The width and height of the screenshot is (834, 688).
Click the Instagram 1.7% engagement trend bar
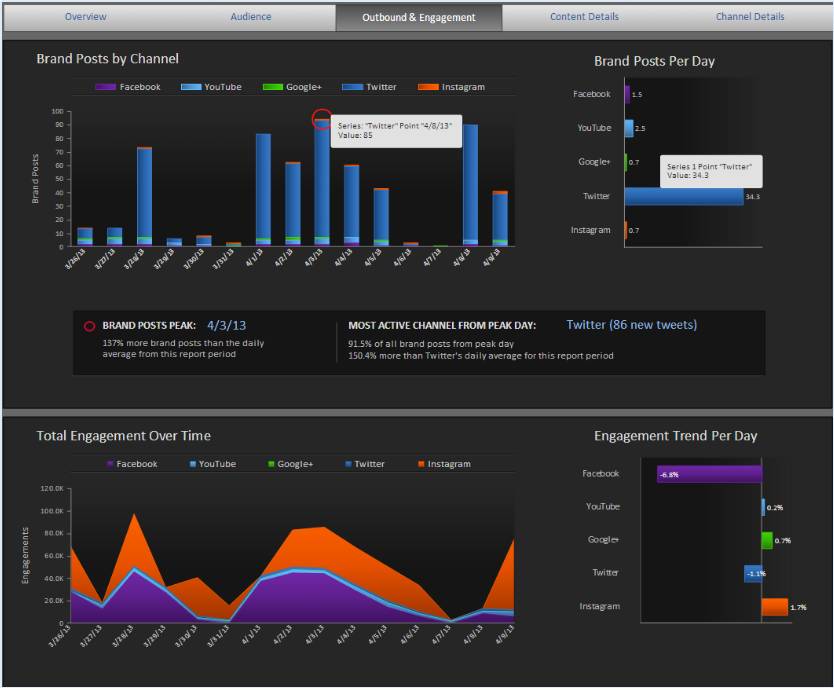(774, 607)
